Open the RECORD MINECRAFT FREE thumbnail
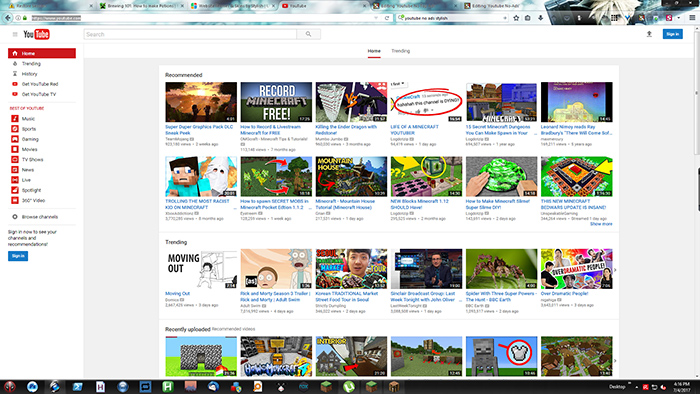 (x=276, y=102)
